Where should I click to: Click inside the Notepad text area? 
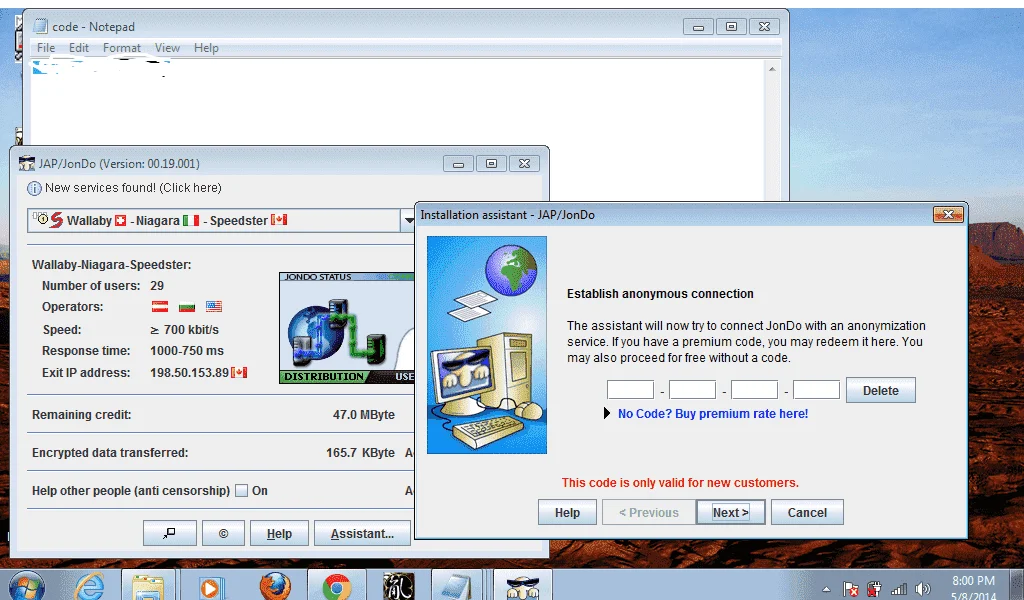click(x=397, y=131)
